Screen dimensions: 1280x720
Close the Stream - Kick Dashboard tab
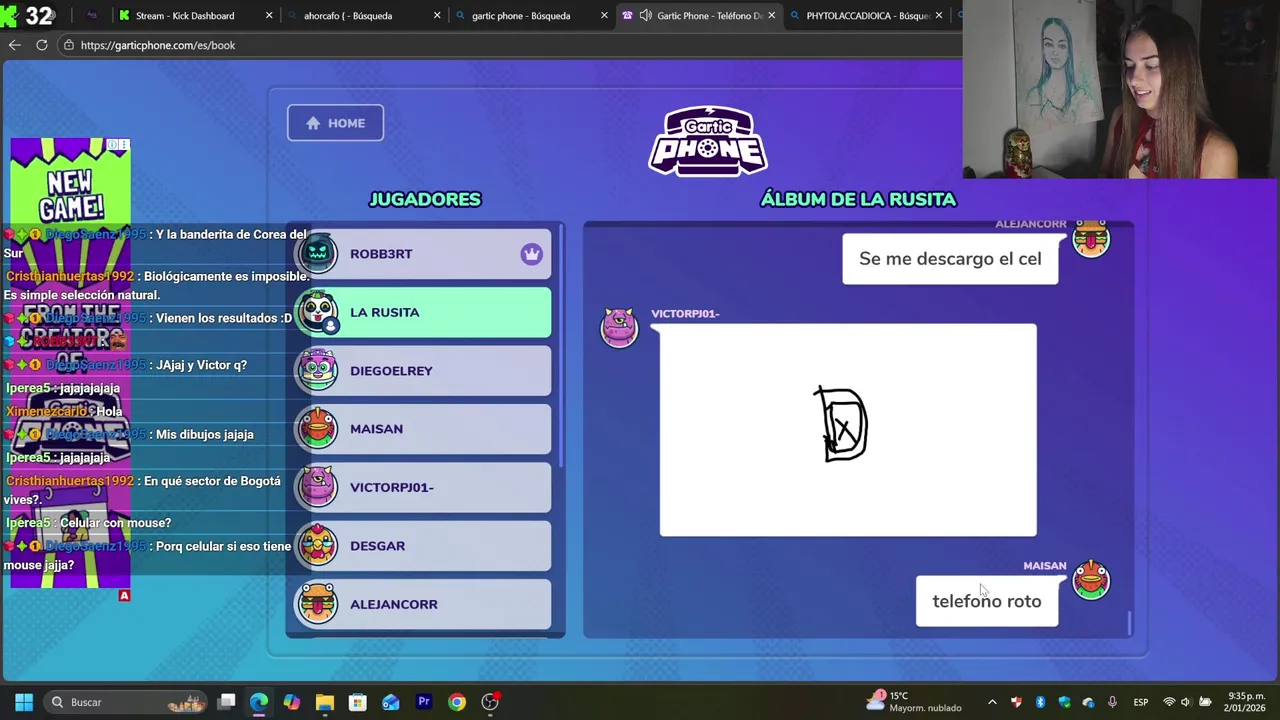pyautogui.click(x=269, y=16)
